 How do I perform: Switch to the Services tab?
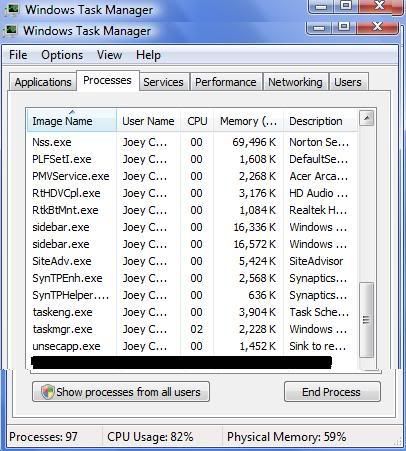[x=163, y=82]
